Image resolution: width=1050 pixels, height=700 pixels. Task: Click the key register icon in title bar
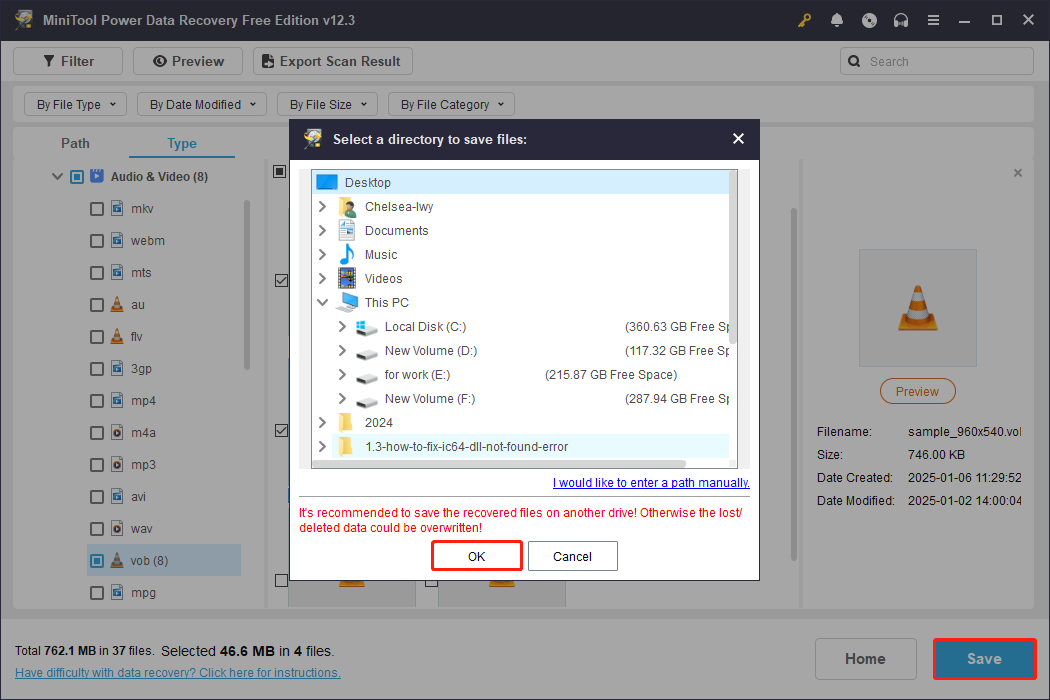pyautogui.click(x=804, y=20)
